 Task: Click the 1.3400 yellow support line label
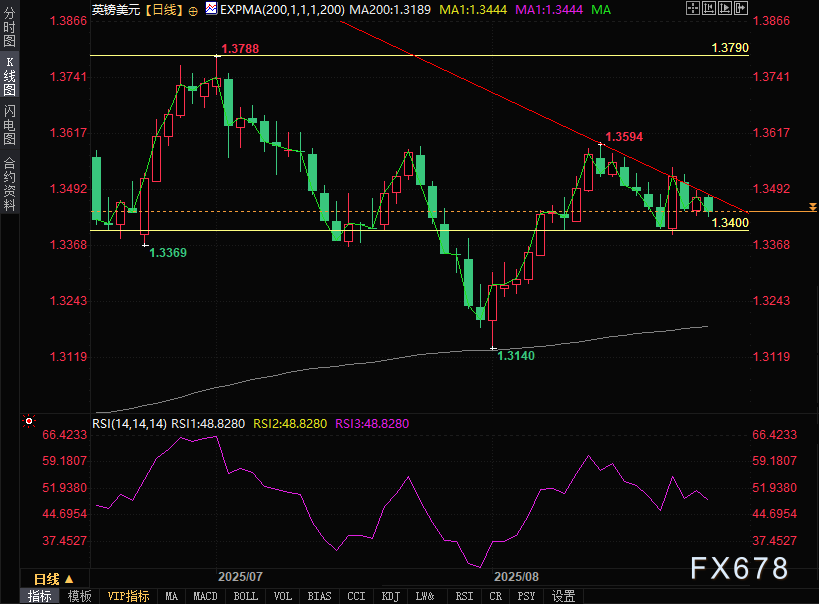point(729,223)
